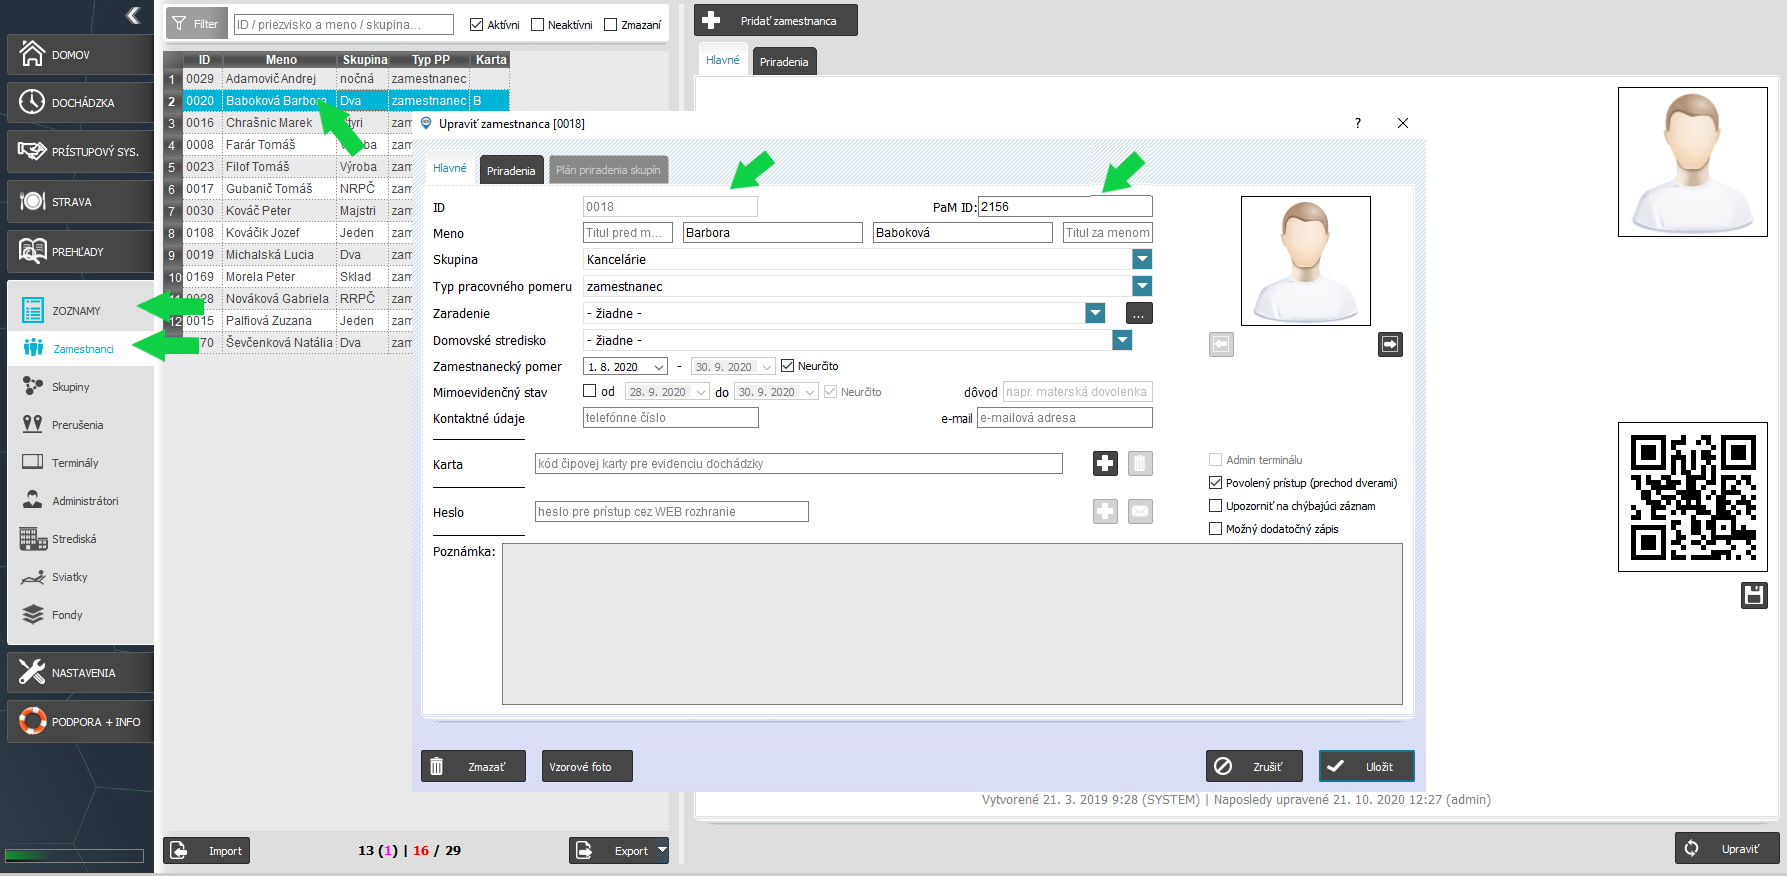This screenshot has height=876, width=1787.
Task: Toggle the Neaktívni filter checkbox
Action: click(x=538, y=24)
